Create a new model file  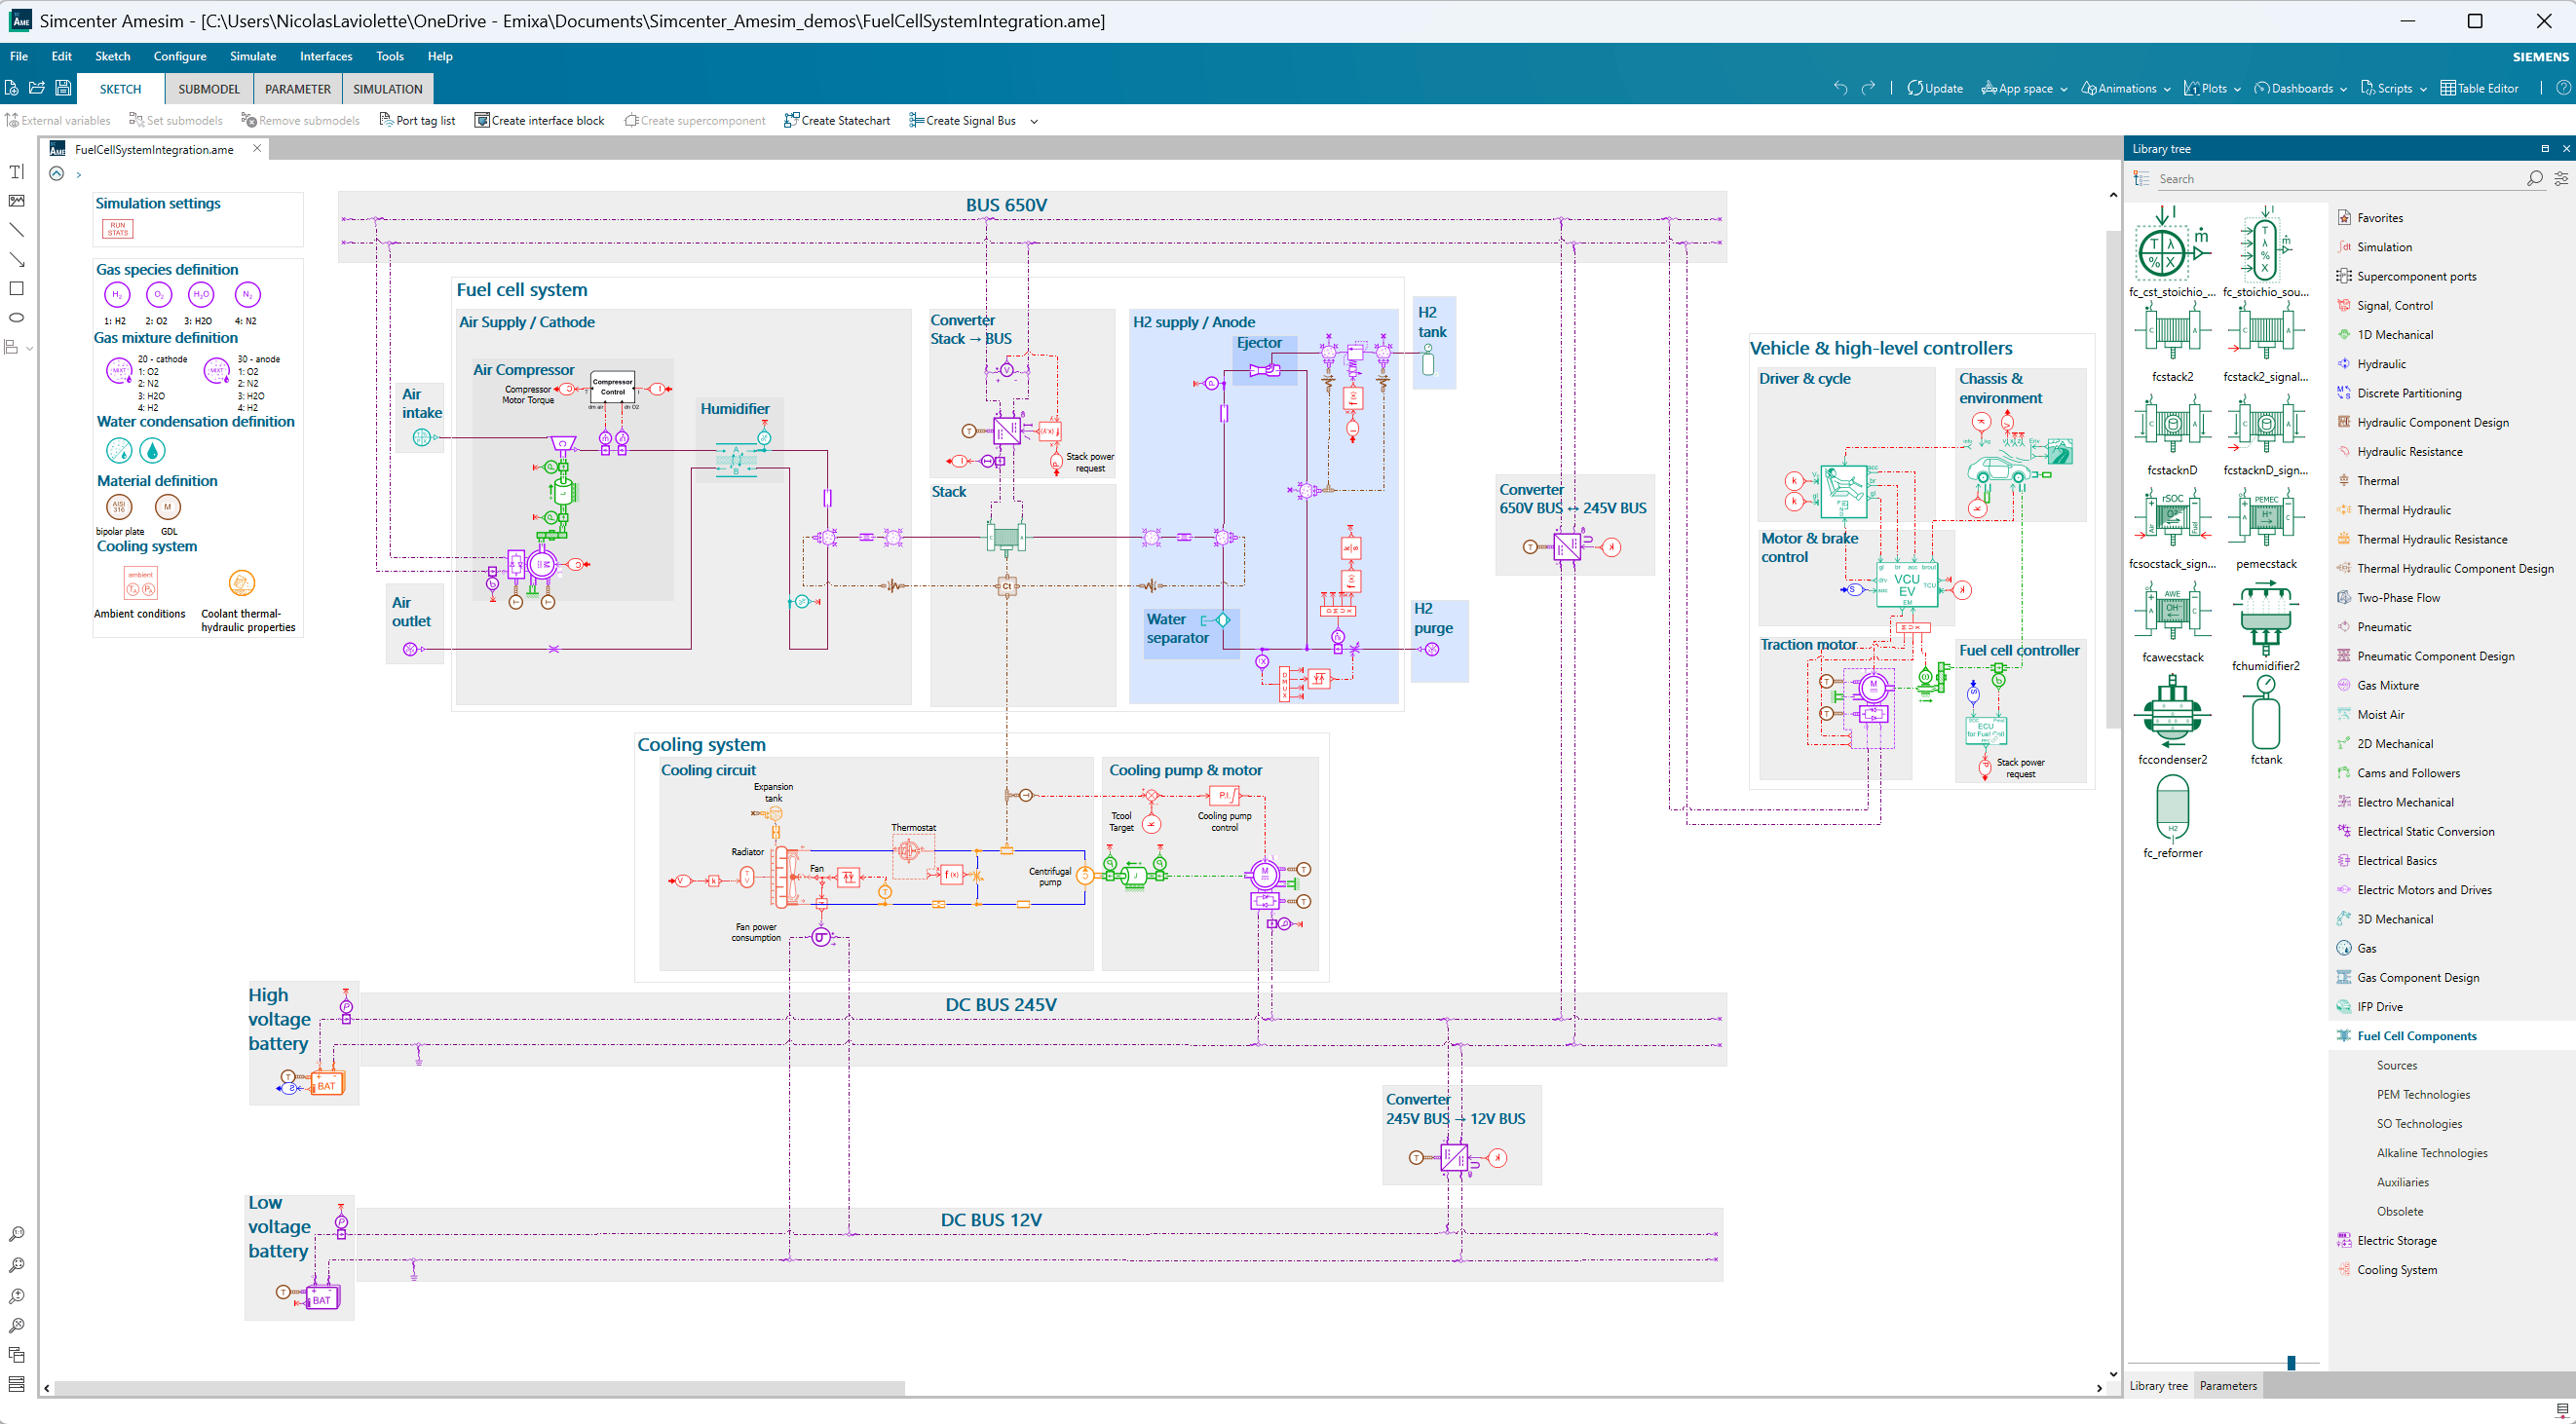click(12, 88)
